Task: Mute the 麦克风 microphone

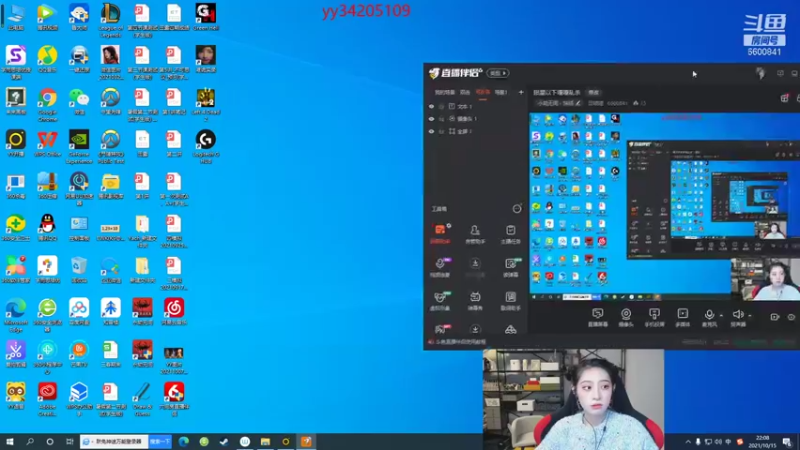Action: 709,316
